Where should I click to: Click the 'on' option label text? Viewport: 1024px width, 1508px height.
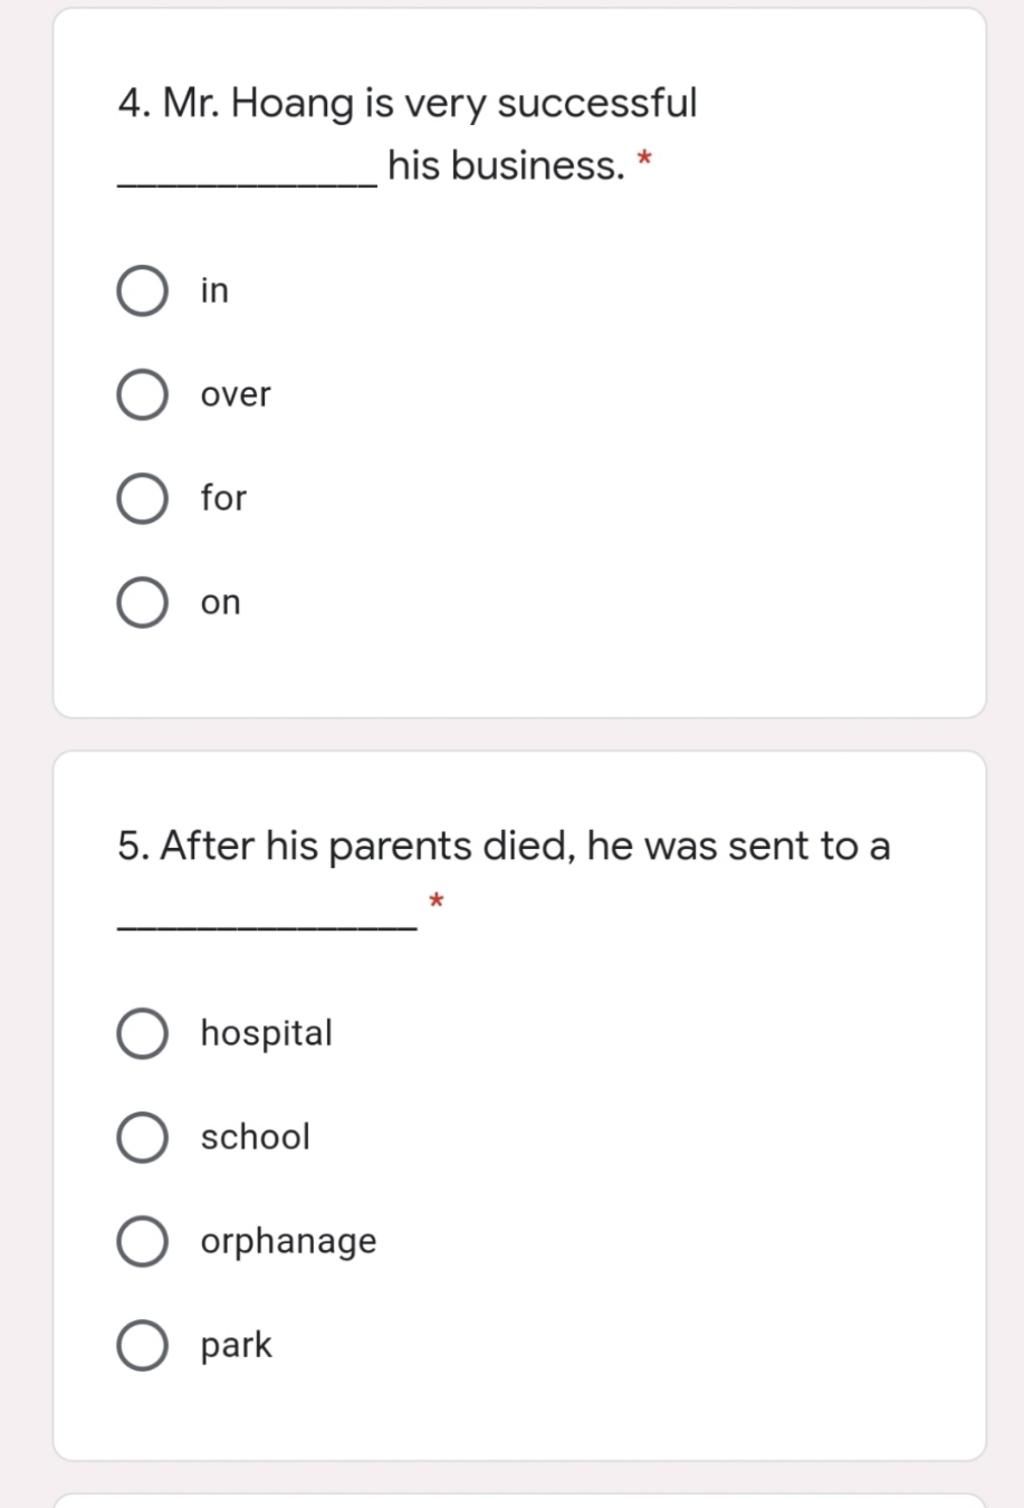[220, 603]
